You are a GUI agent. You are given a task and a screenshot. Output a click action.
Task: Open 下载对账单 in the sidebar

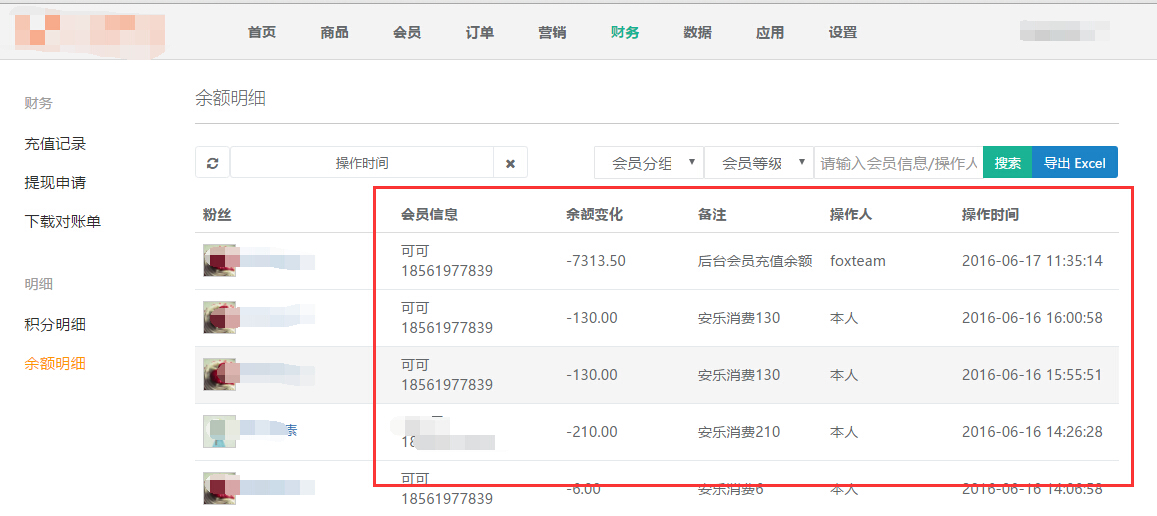click(63, 220)
